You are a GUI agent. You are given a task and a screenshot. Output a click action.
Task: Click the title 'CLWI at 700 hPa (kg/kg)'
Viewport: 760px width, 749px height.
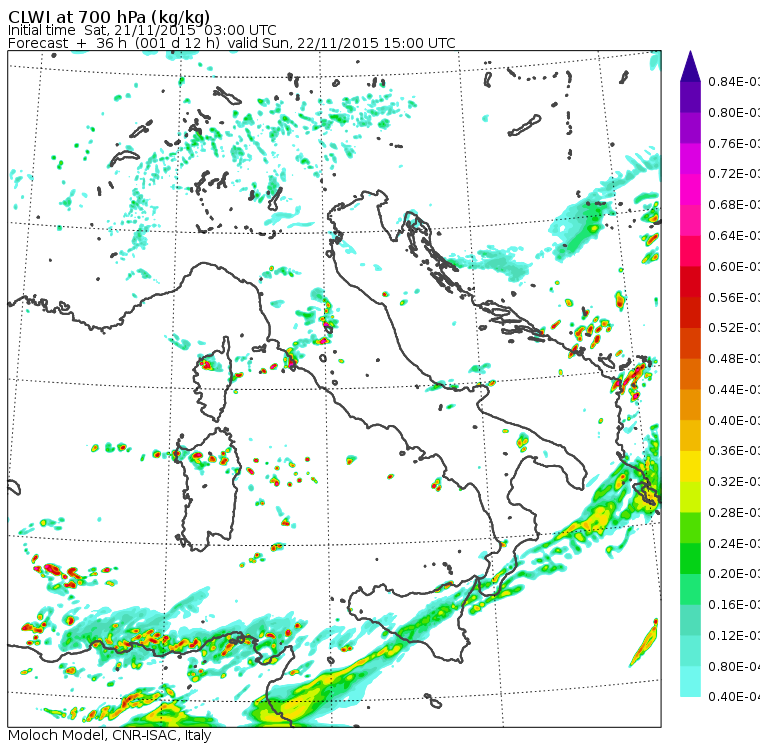[x=109, y=16]
